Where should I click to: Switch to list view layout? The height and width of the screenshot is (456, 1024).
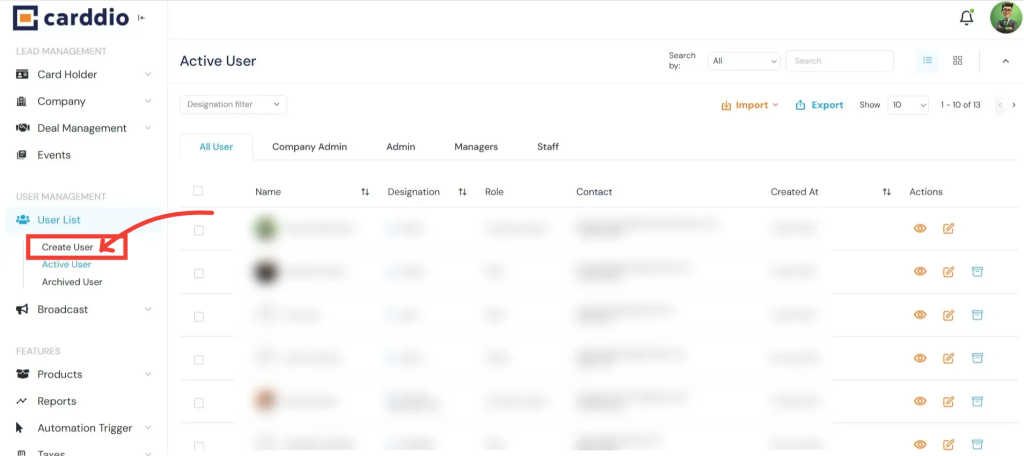point(927,61)
